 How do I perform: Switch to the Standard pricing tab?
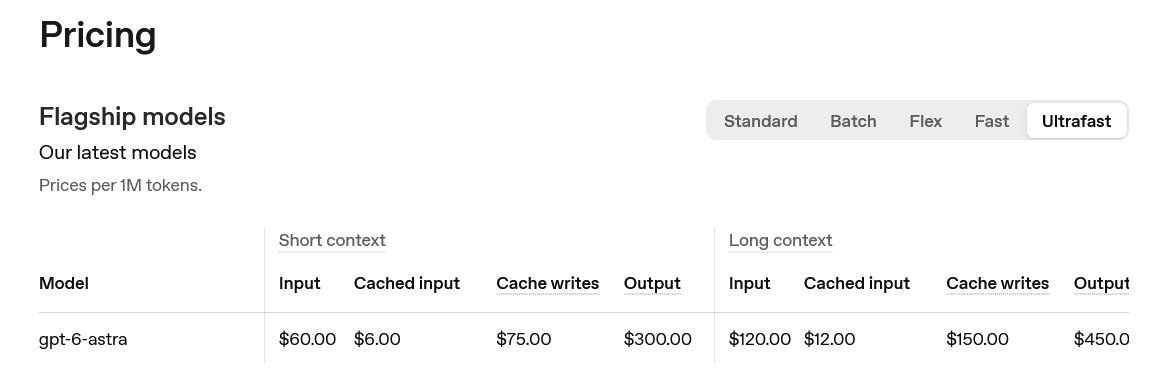(x=760, y=121)
